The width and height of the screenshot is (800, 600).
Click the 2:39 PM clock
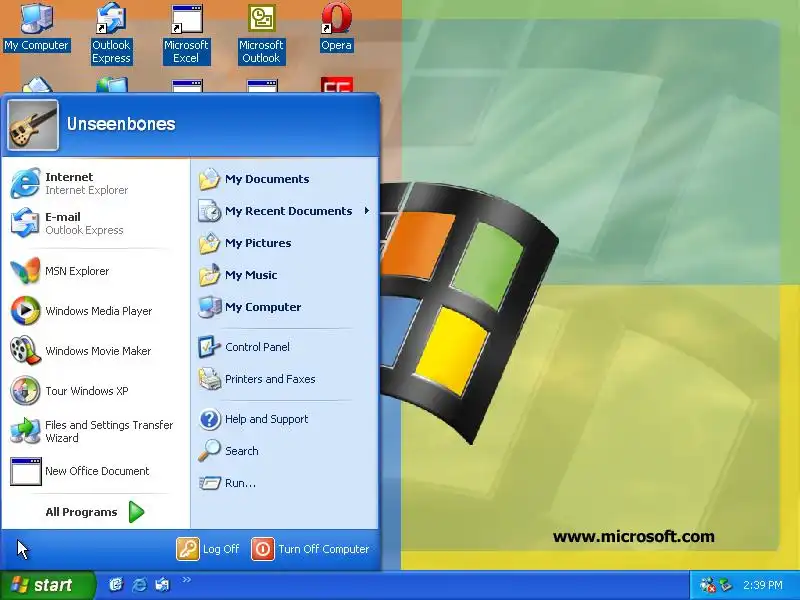(762, 585)
